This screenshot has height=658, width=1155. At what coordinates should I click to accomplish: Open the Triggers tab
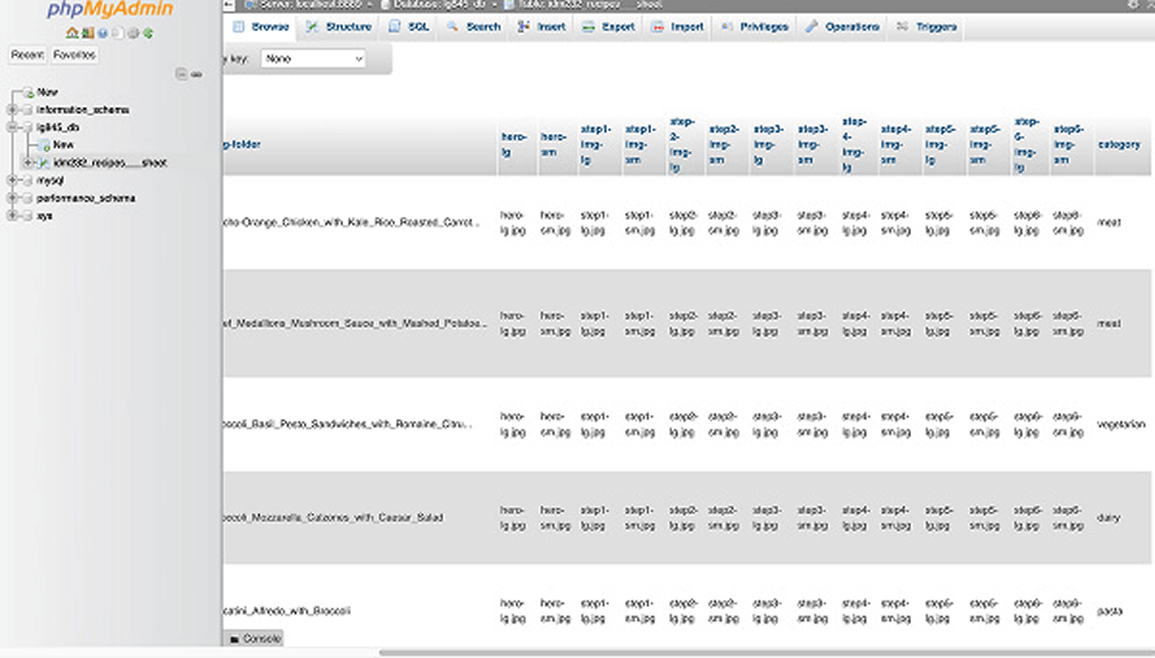click(927, 27)
